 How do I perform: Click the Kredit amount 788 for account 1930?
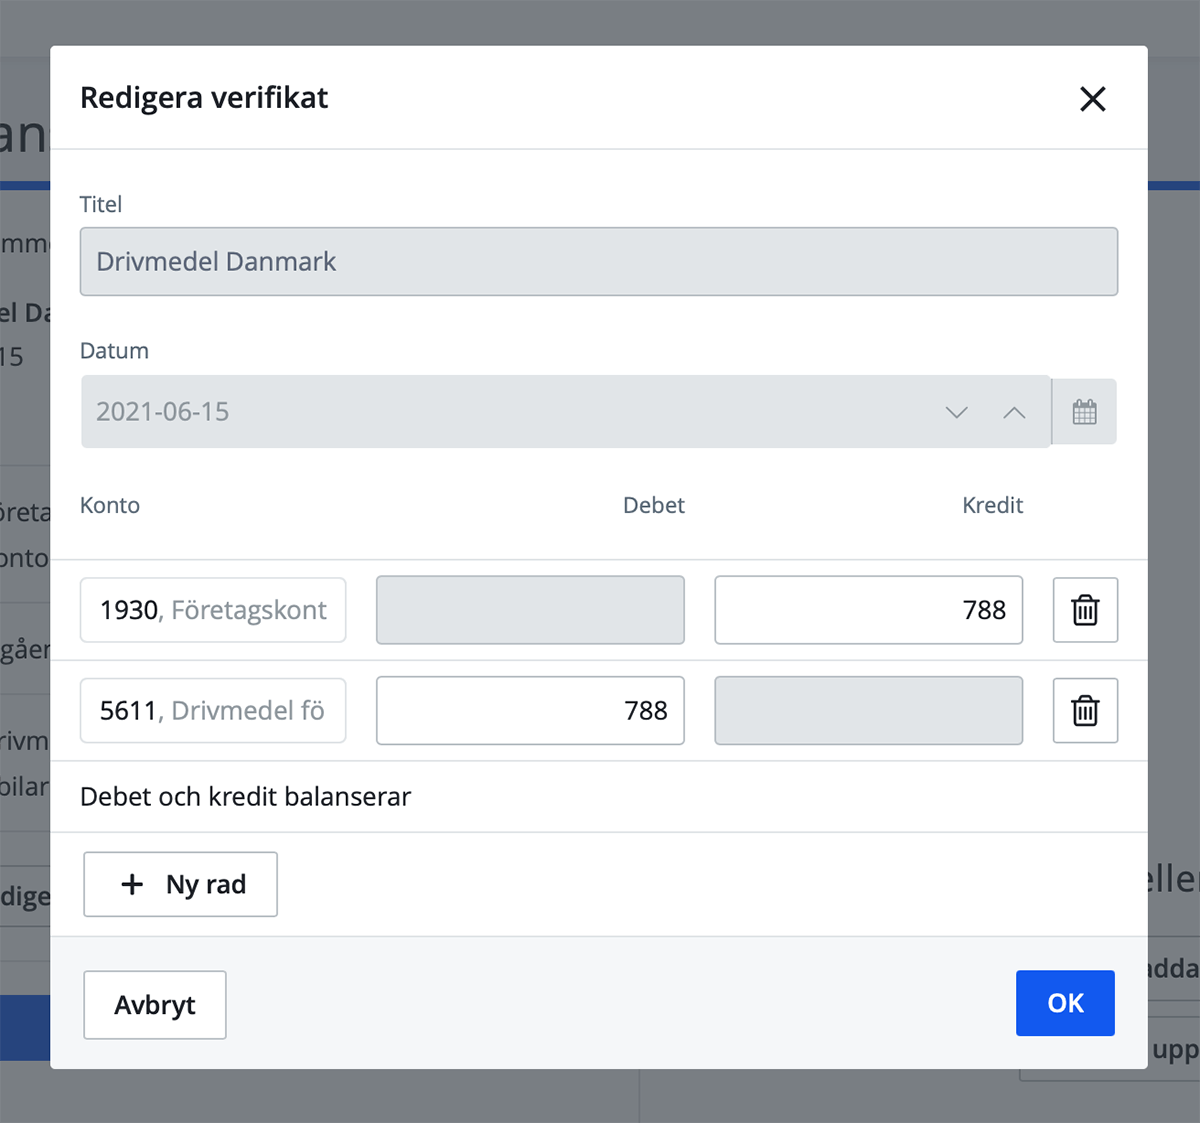(868, 610)
